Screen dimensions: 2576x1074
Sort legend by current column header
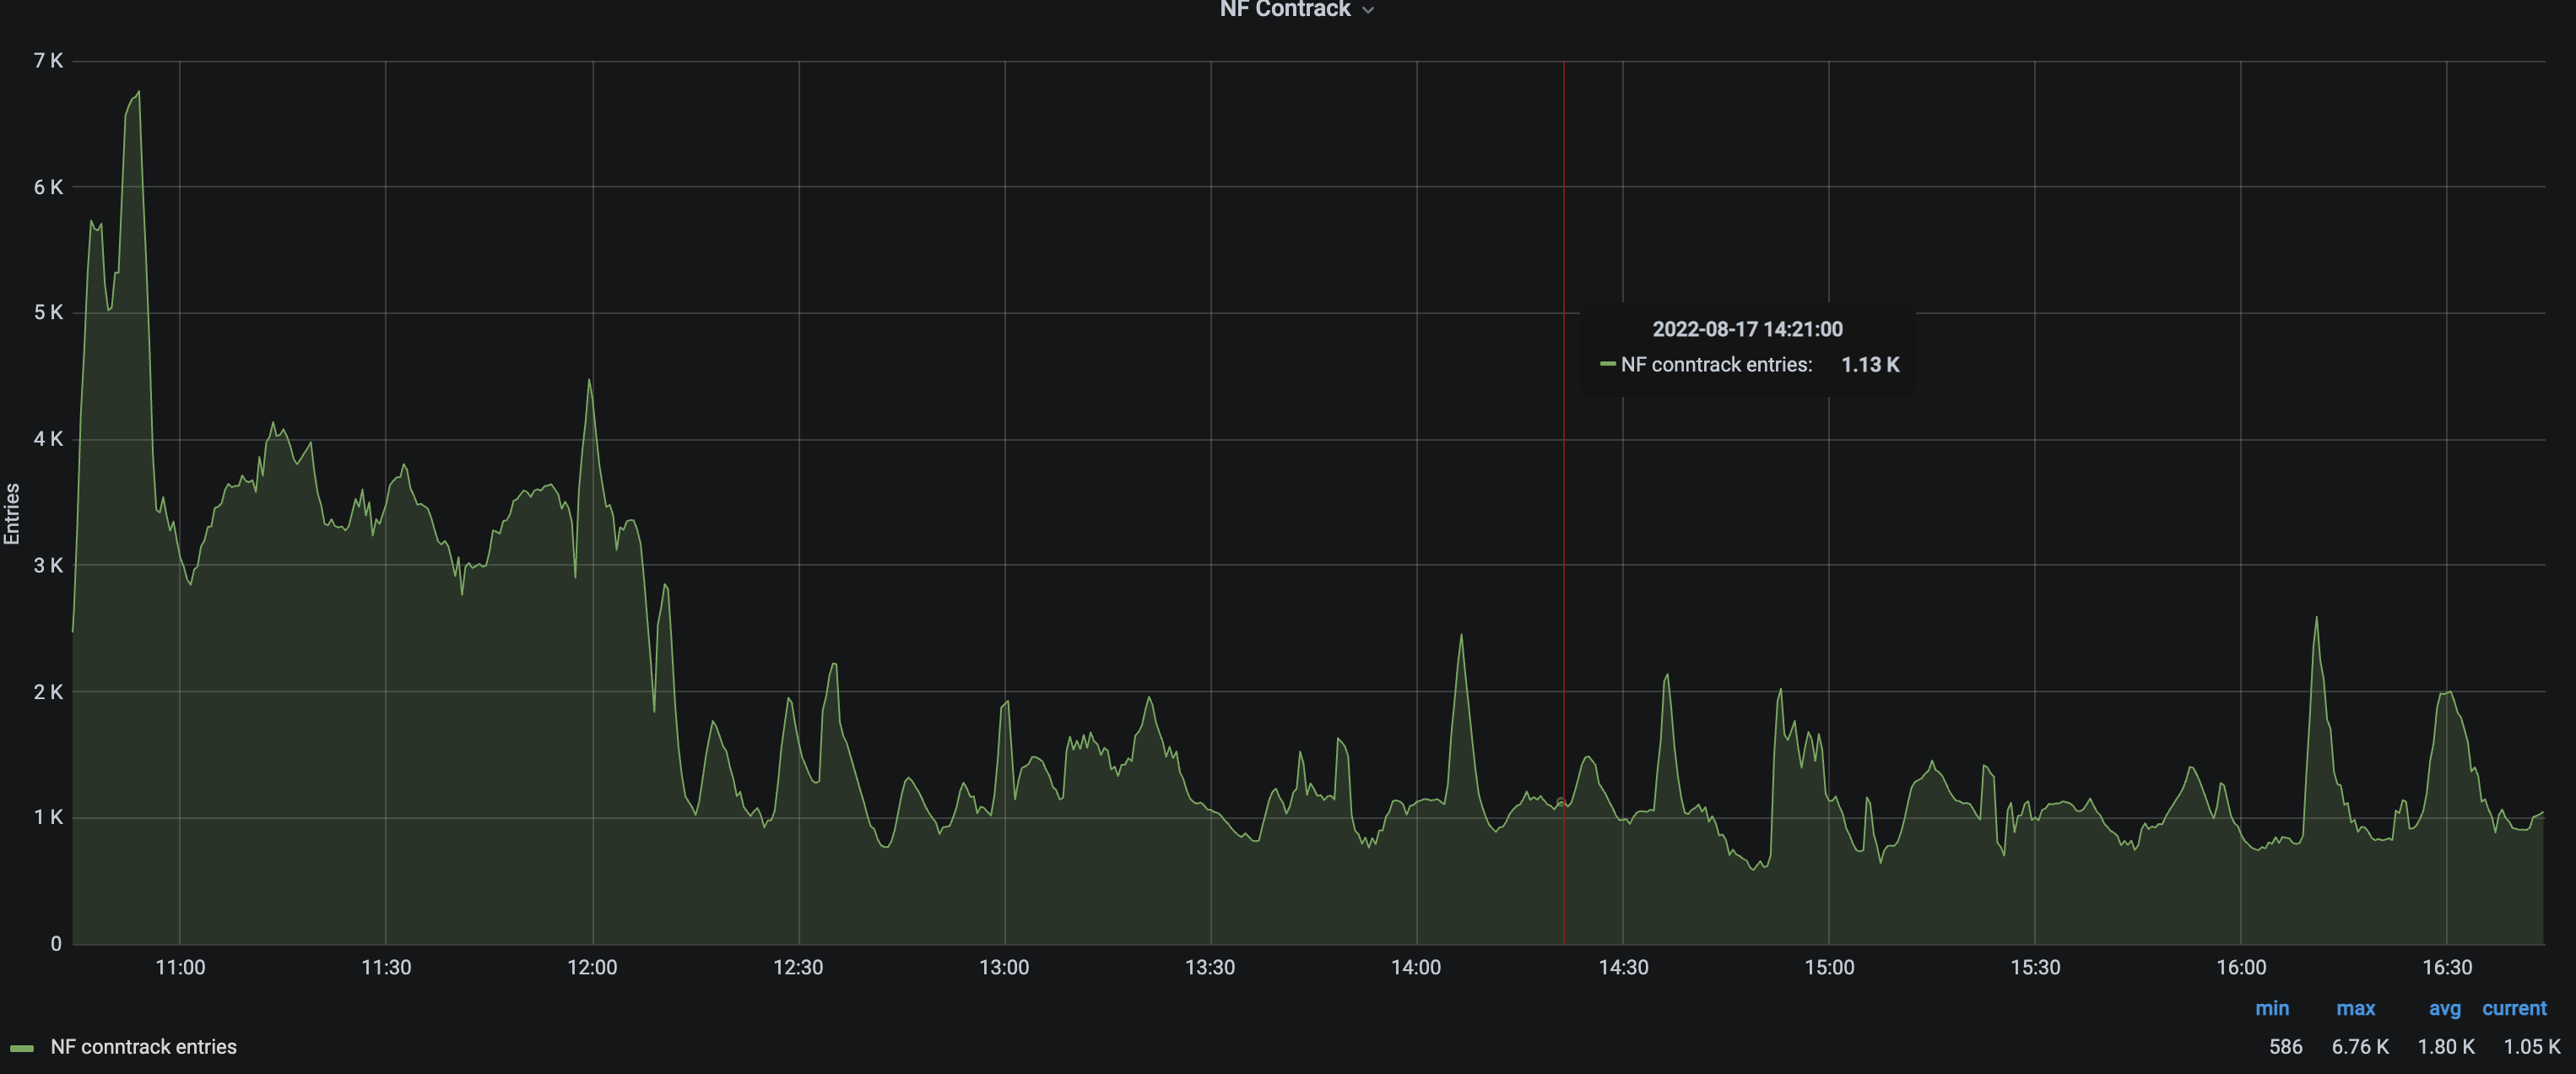point(2514,1008)
